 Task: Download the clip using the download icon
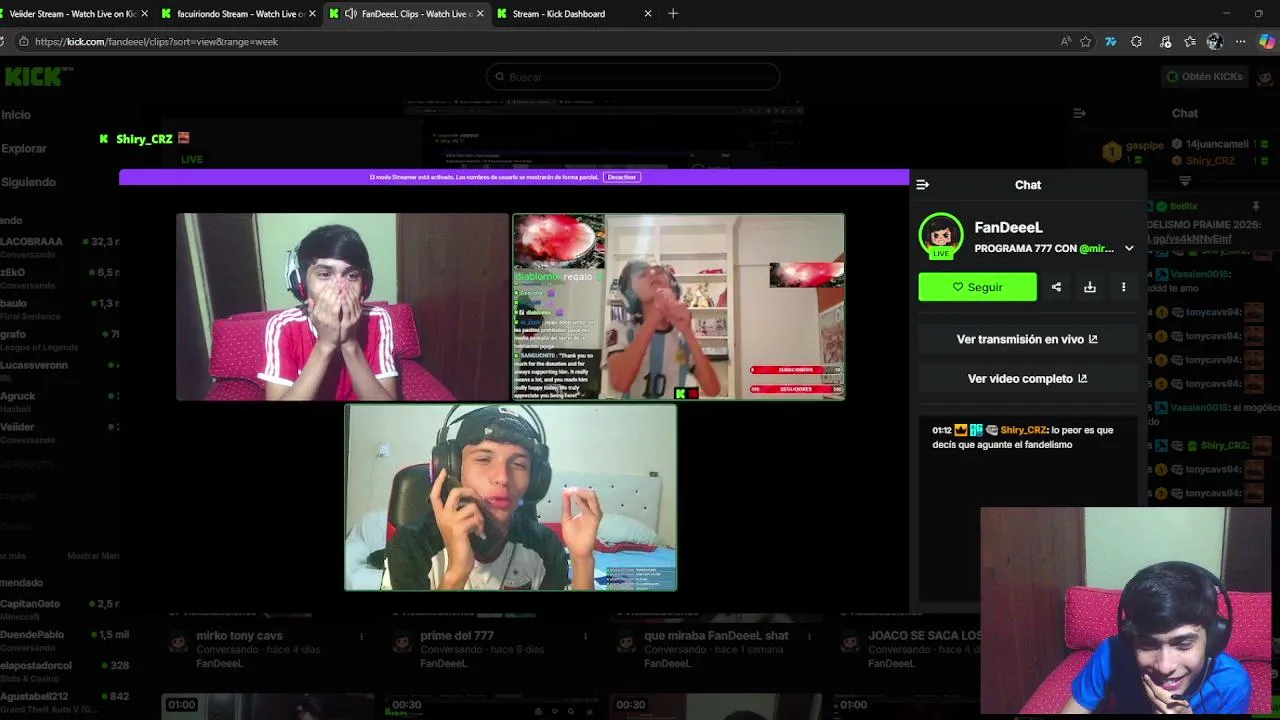coord(1090,287)
